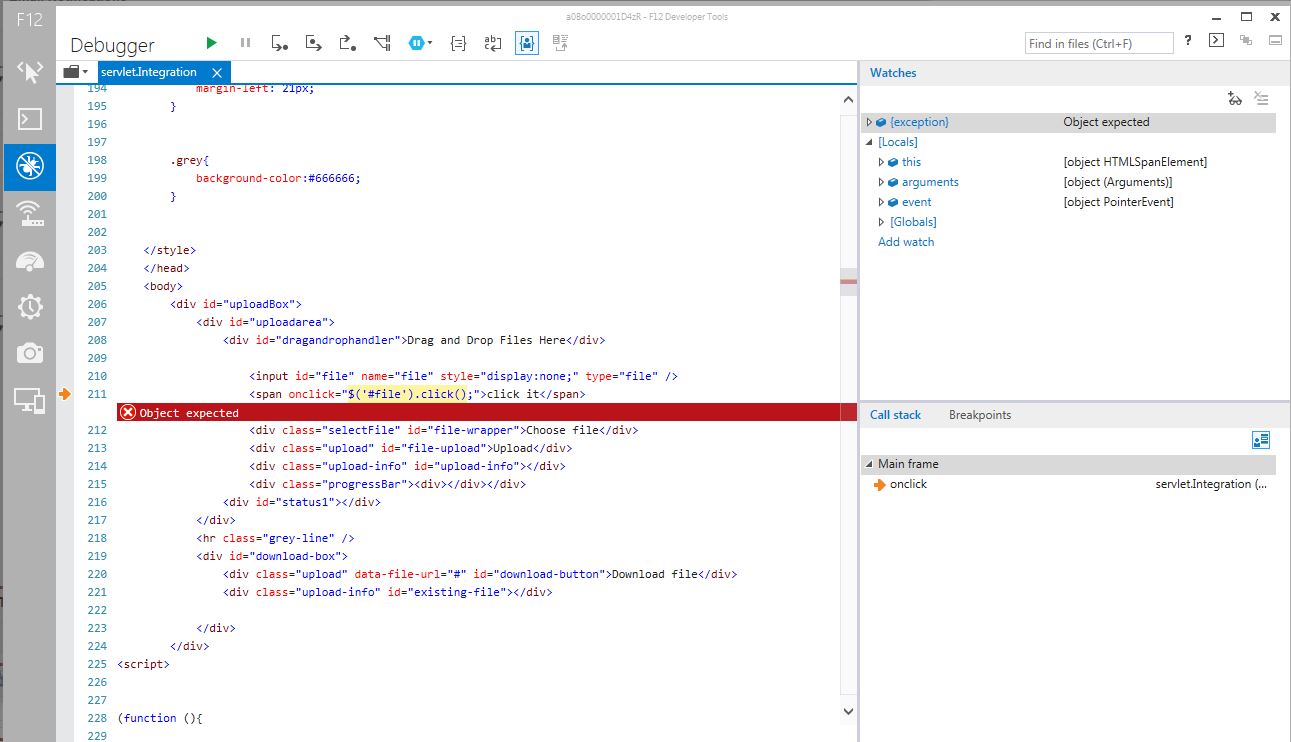This screenshot has height=742, width=1291.
Task: Click the Object expected value in Watches
Action: click(1106, 122)
